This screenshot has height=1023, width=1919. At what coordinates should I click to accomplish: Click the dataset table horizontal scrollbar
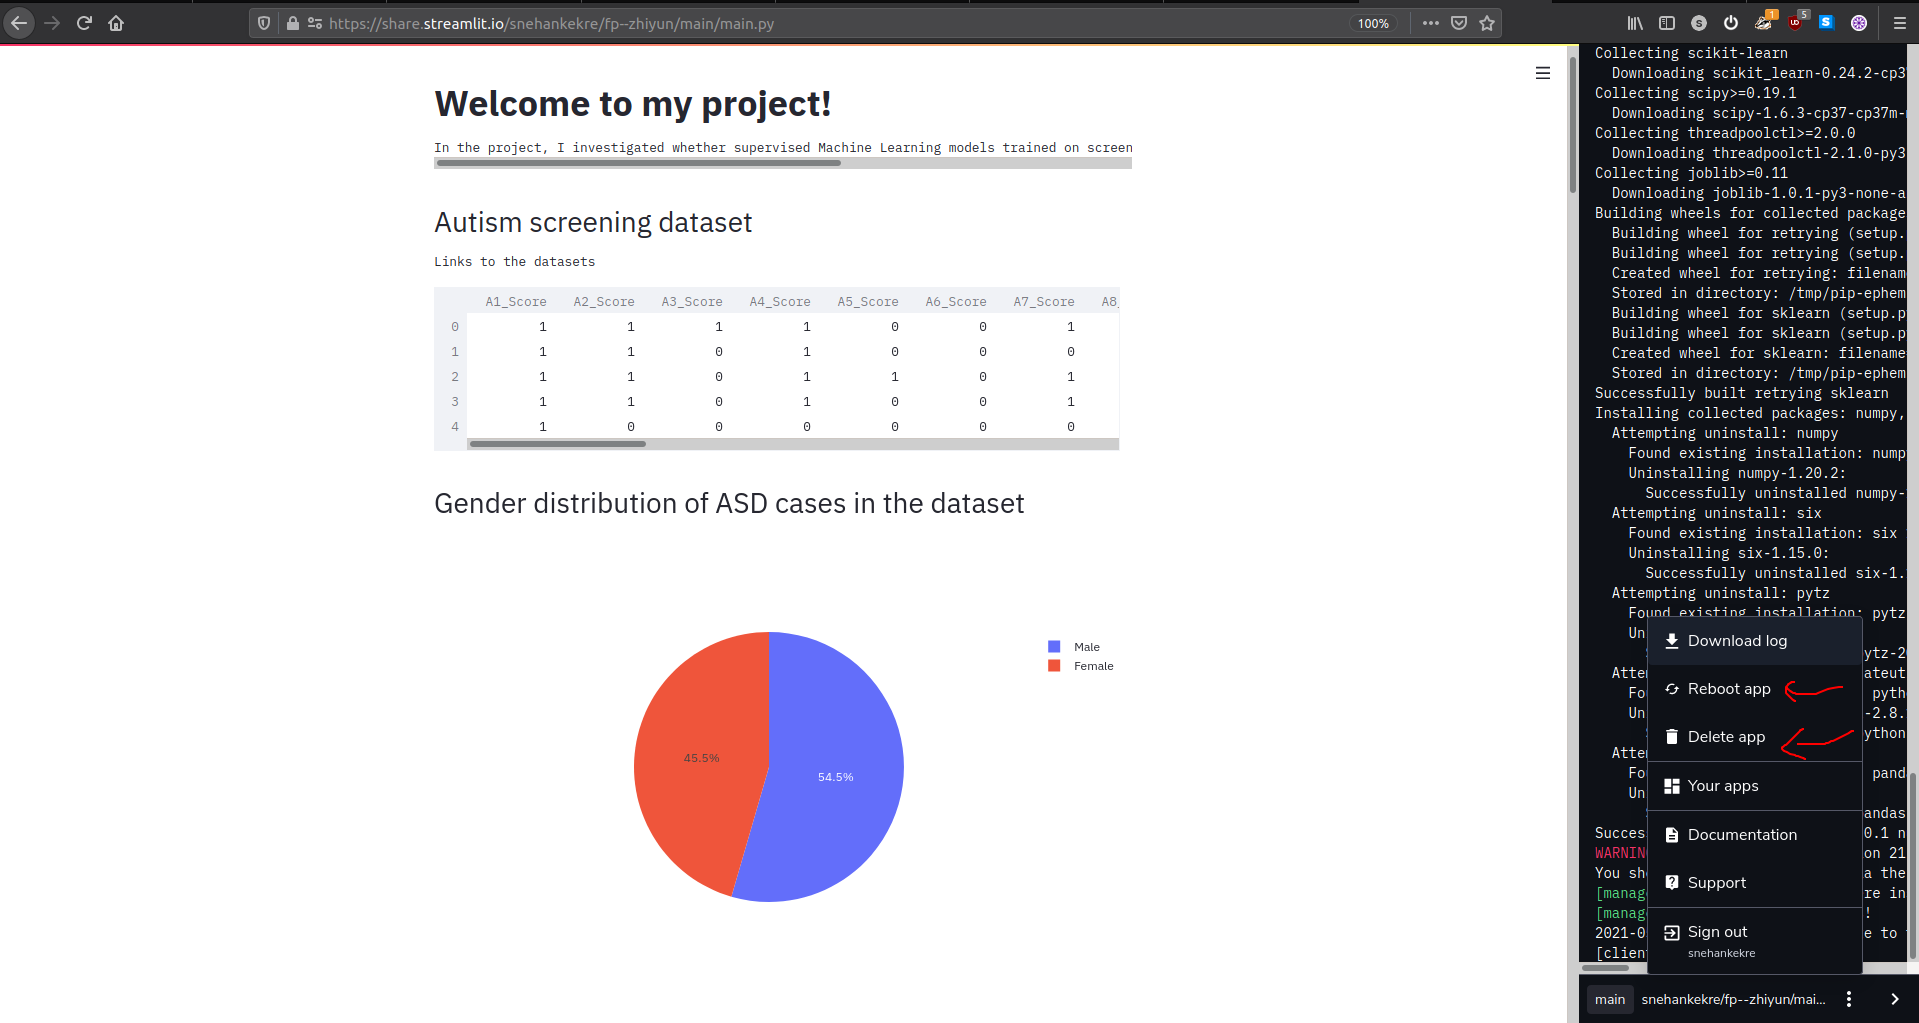click(792, 444)
